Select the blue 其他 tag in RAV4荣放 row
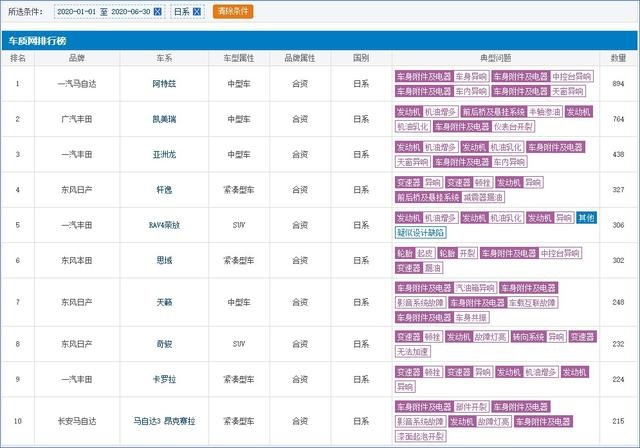The image size is (640, 448). (x=586, y=218)
